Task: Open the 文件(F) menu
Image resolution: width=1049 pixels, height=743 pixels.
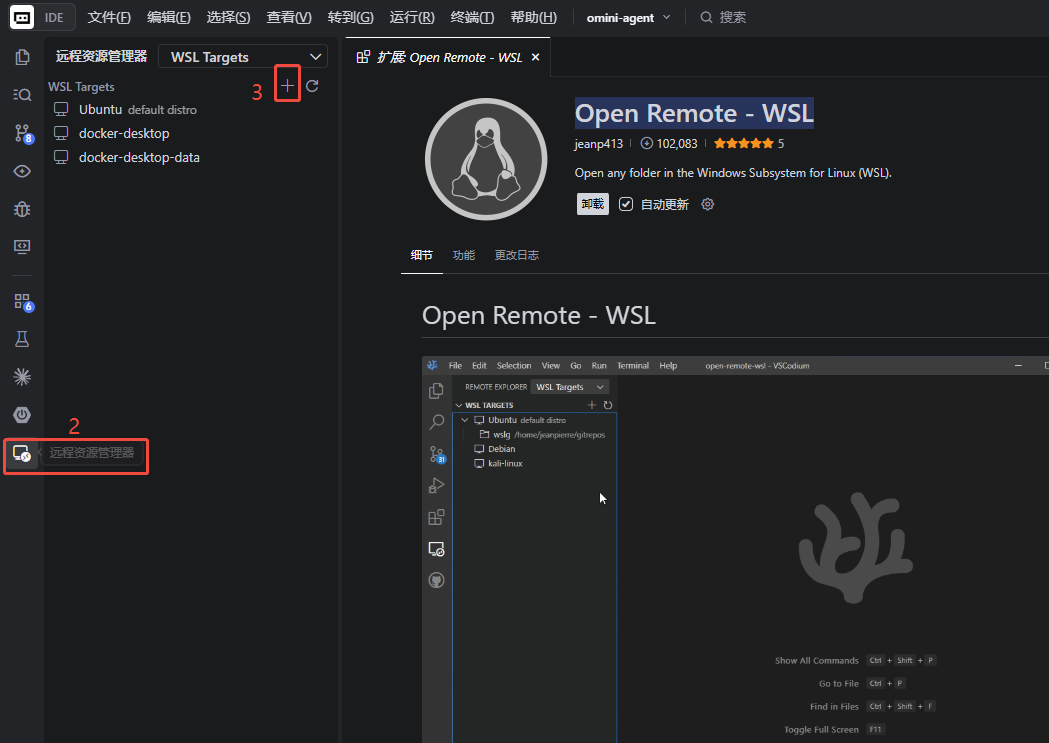Action: (109, 17)
